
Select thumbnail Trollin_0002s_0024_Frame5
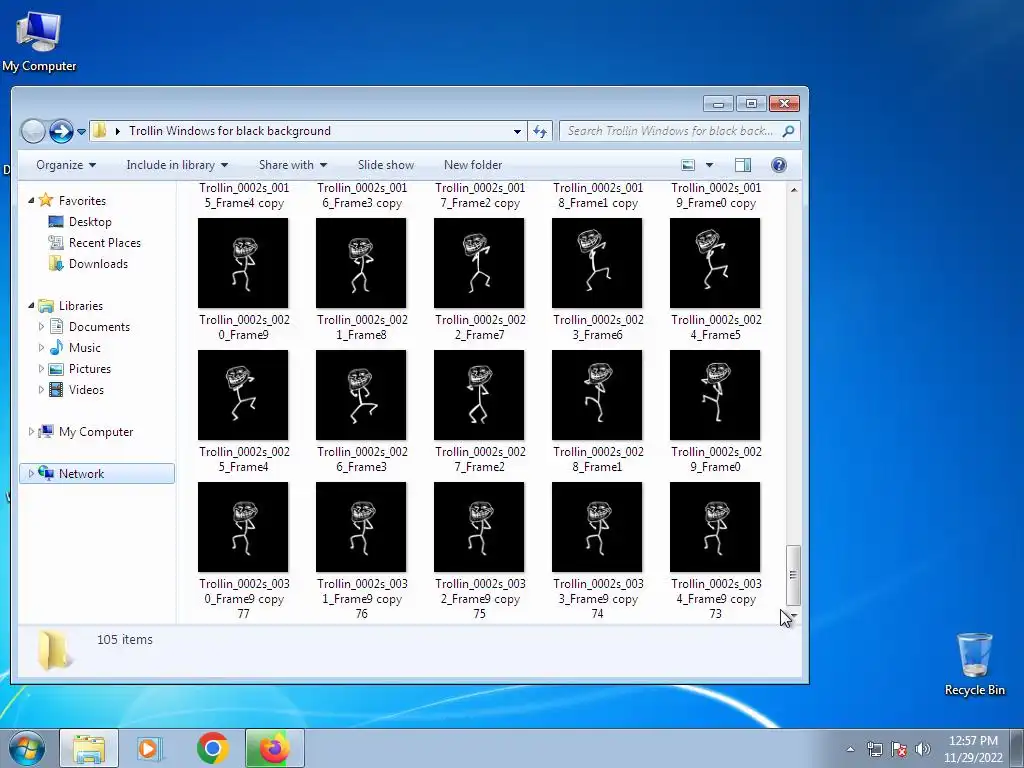coord(715,263)
